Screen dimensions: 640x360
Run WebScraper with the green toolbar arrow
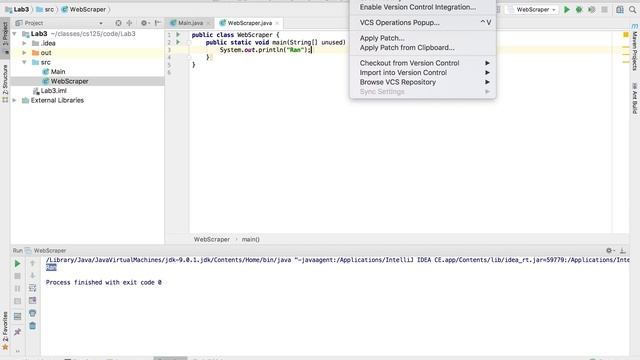pos(567,9)
